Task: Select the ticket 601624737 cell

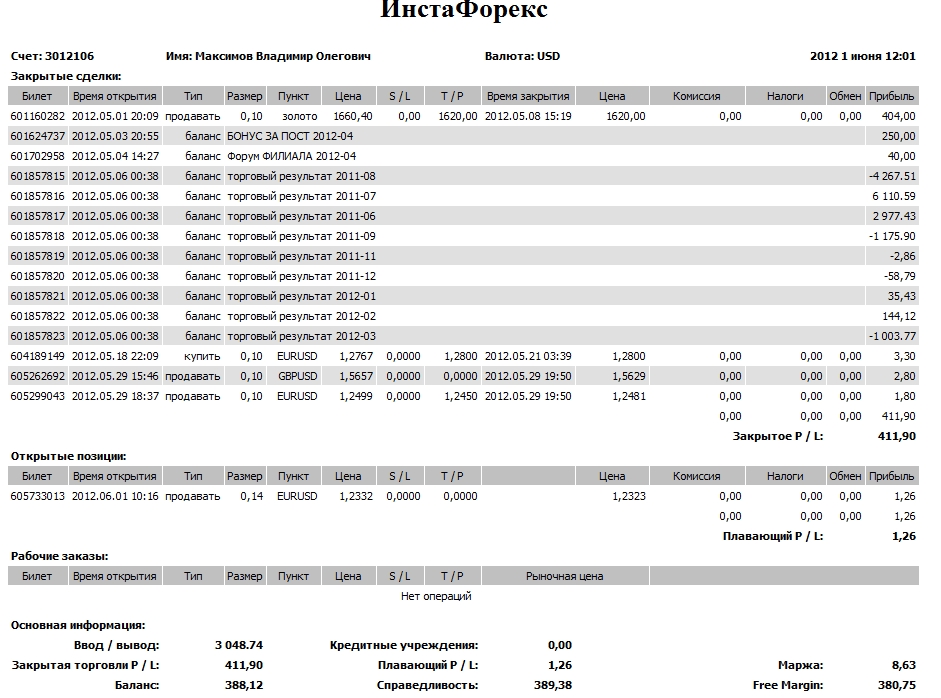Action: tap(38, 136)
